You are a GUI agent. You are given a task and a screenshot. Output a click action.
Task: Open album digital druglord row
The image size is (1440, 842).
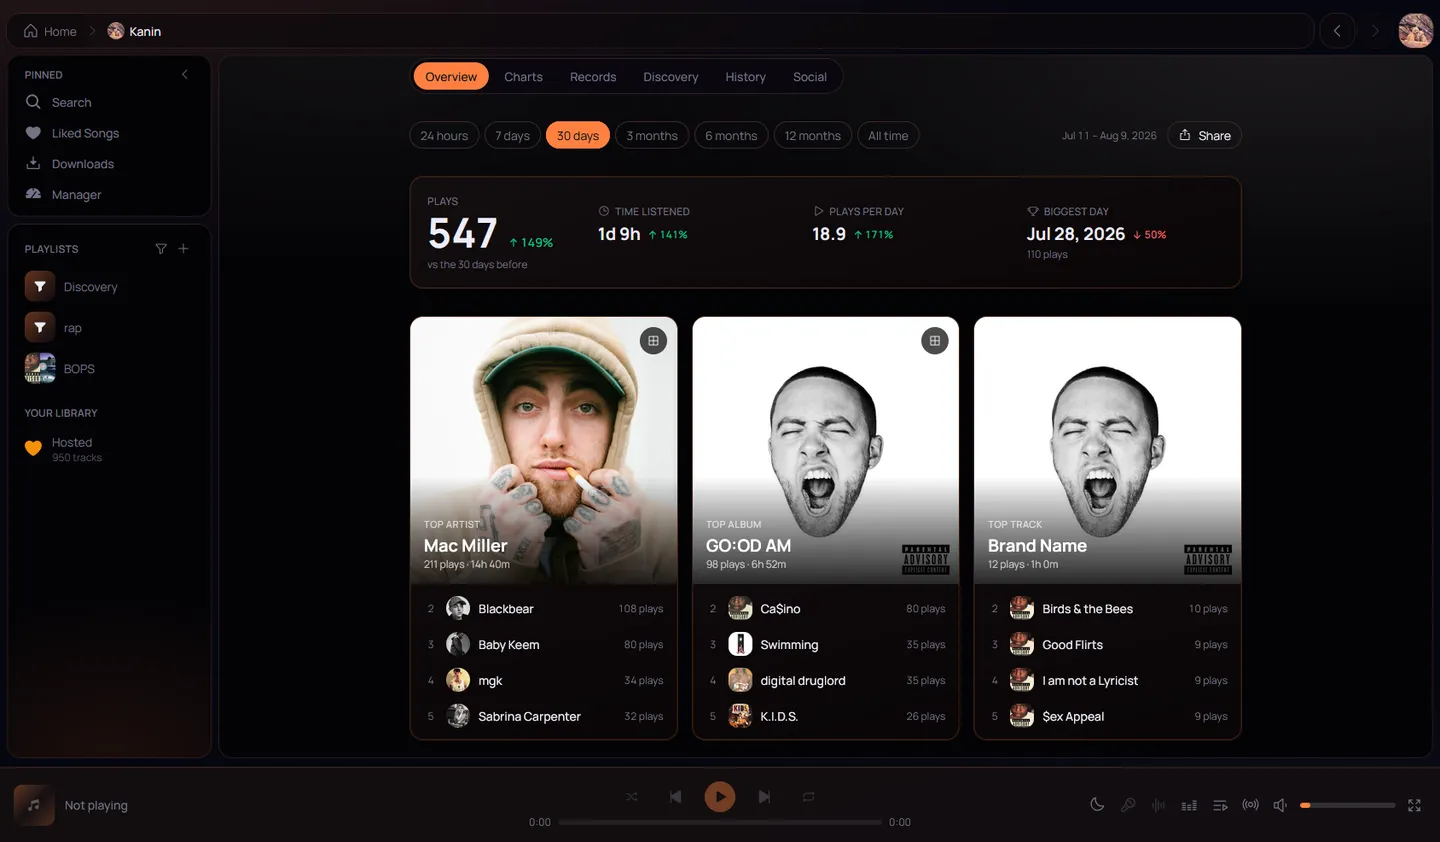(x=826, y=681)
